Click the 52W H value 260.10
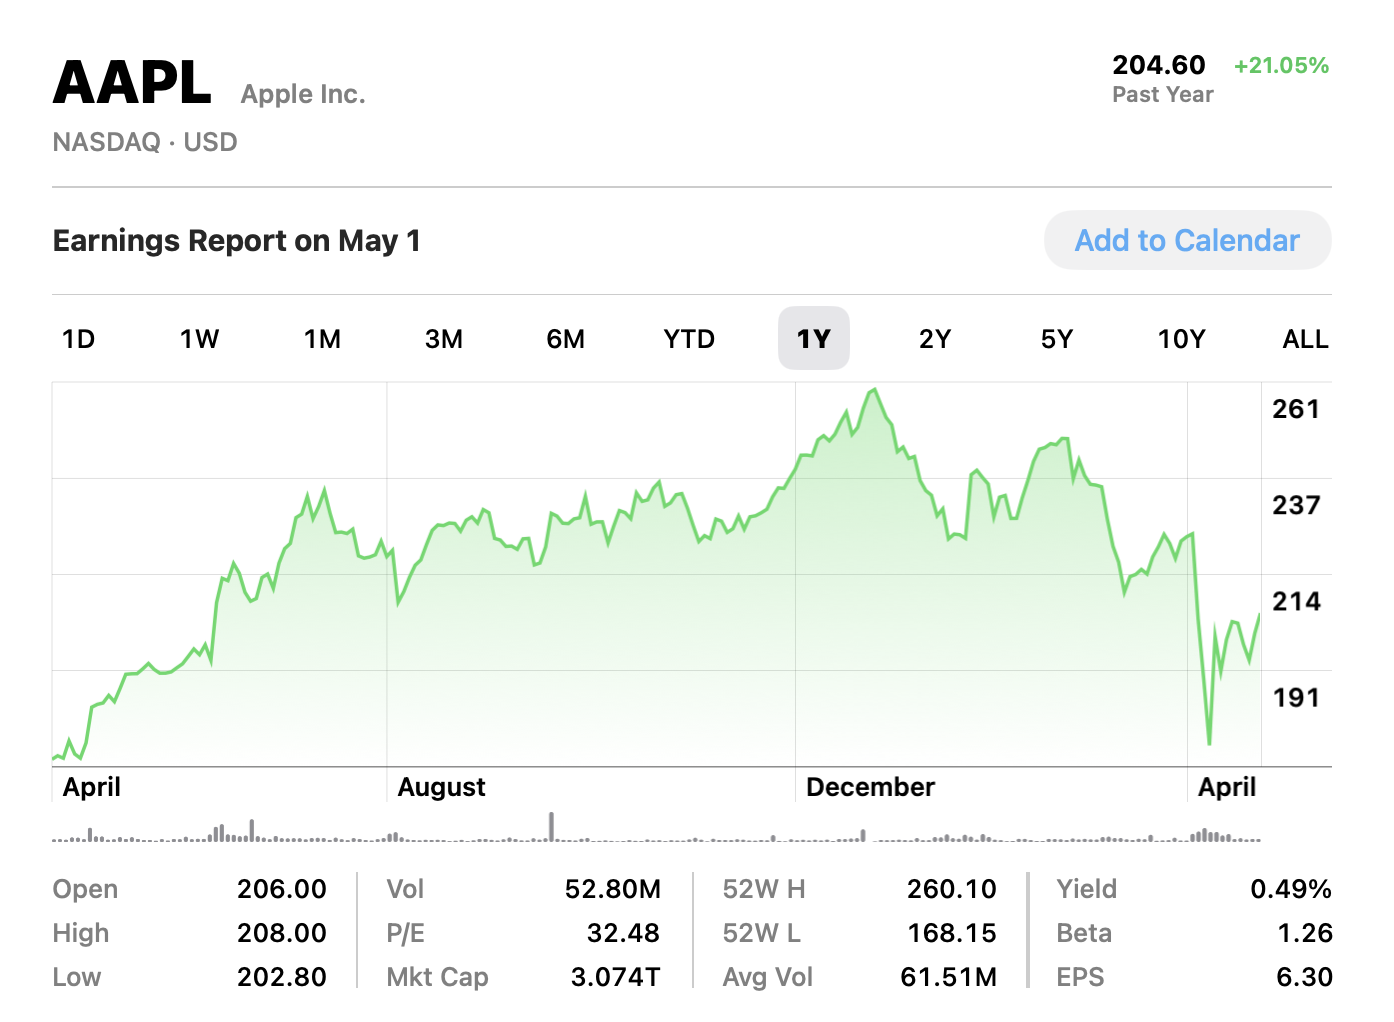Viewport: 1394px width, 1022px height. pos(952,889)
